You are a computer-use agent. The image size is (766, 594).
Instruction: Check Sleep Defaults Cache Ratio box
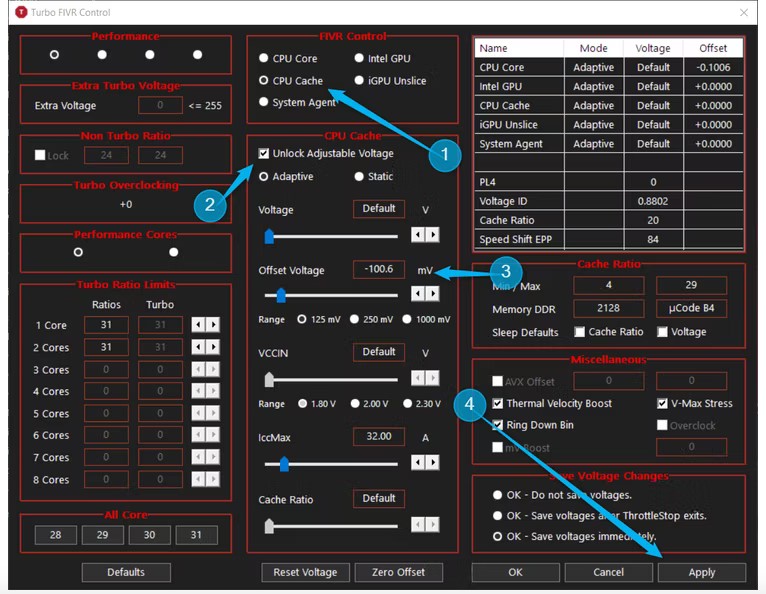click(x=579, y=332)
